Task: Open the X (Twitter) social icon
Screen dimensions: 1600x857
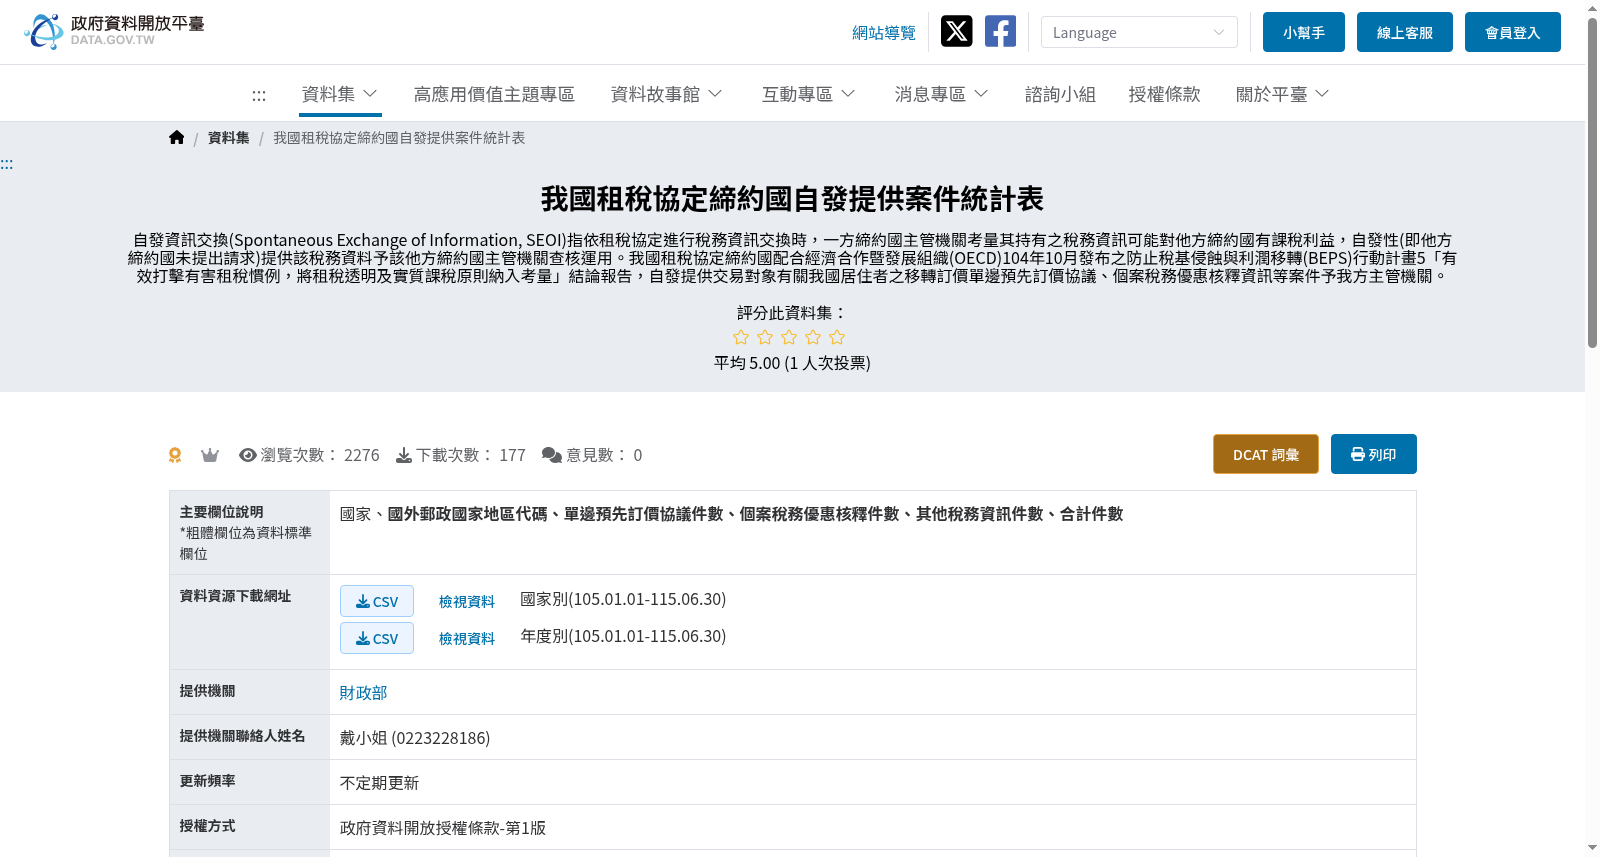Action: (956, 31)
